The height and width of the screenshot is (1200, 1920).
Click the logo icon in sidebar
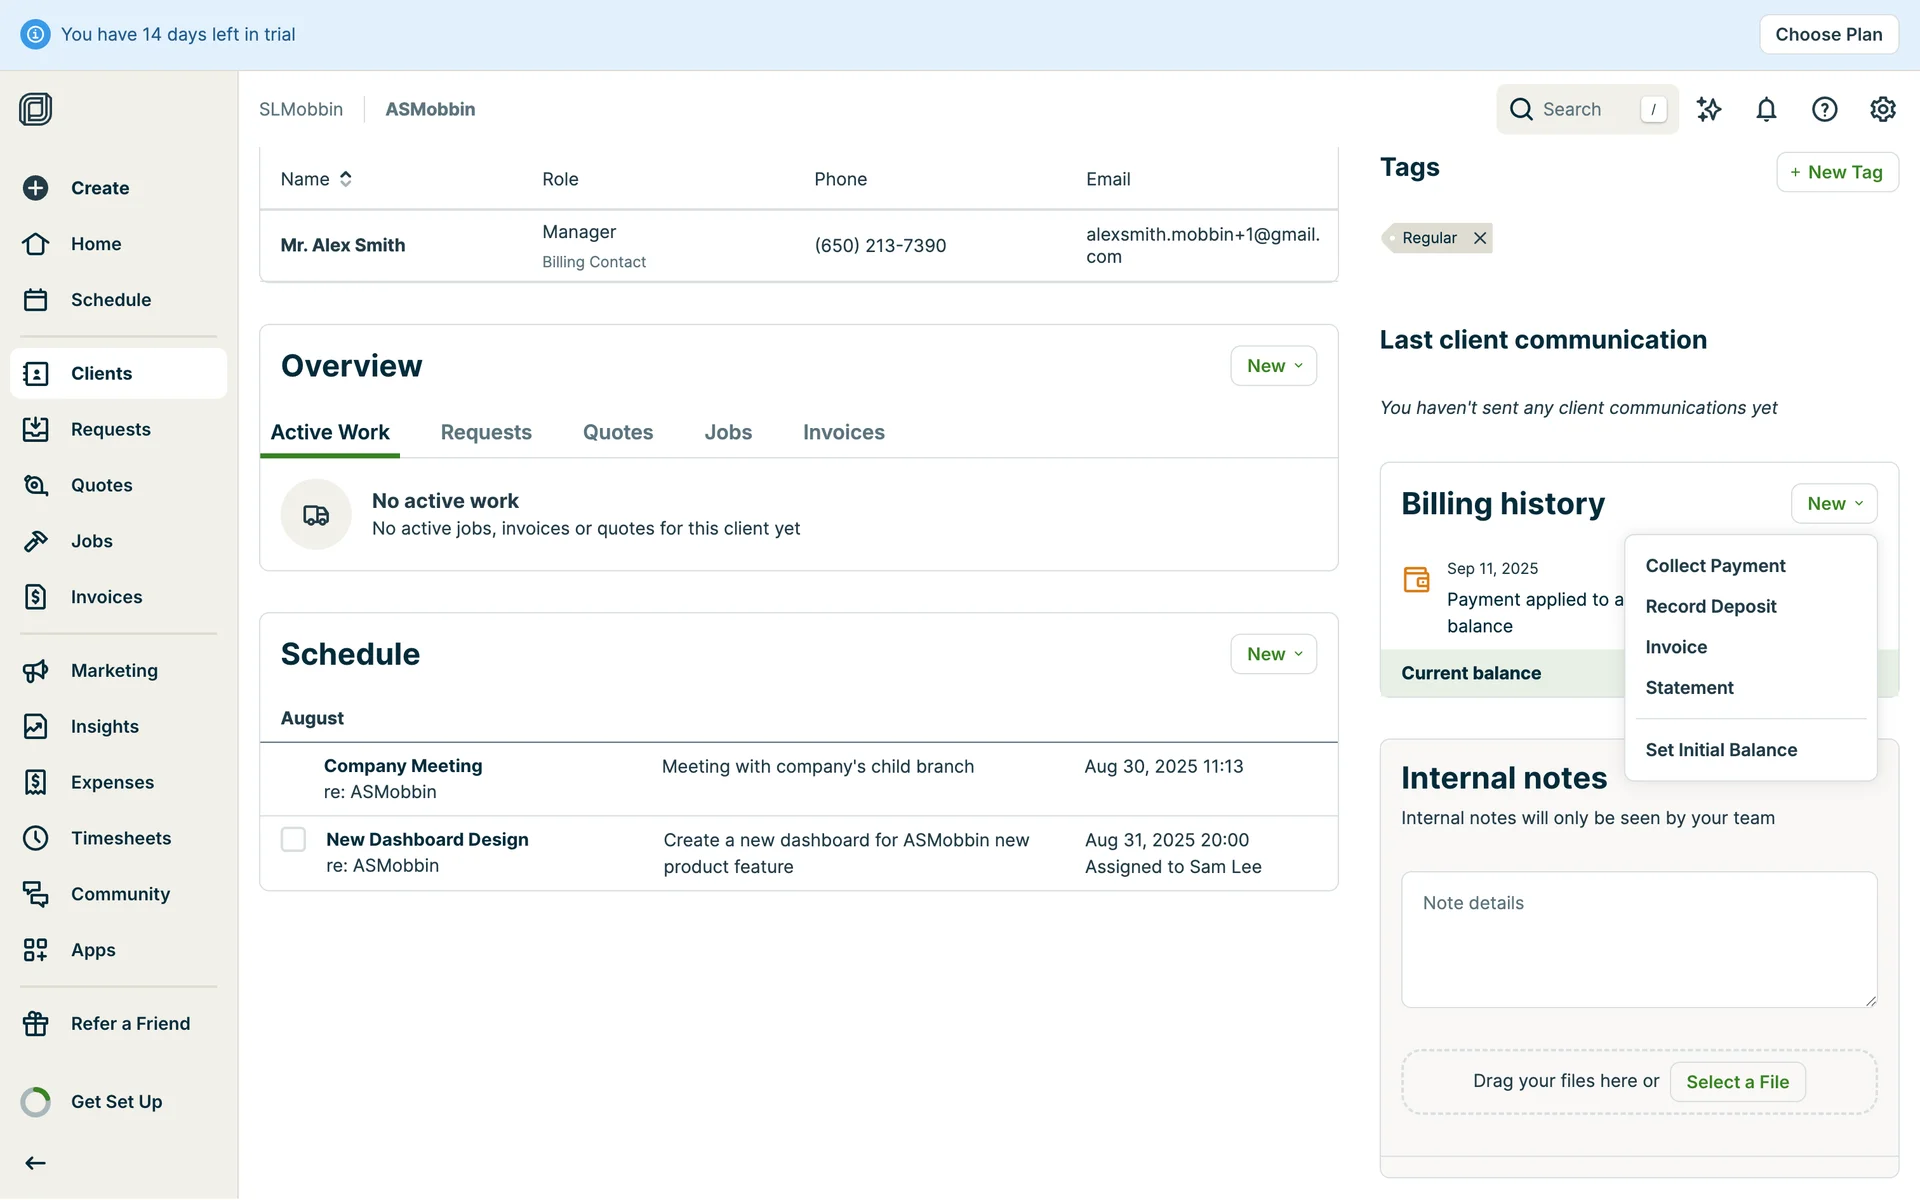(36, 109)
